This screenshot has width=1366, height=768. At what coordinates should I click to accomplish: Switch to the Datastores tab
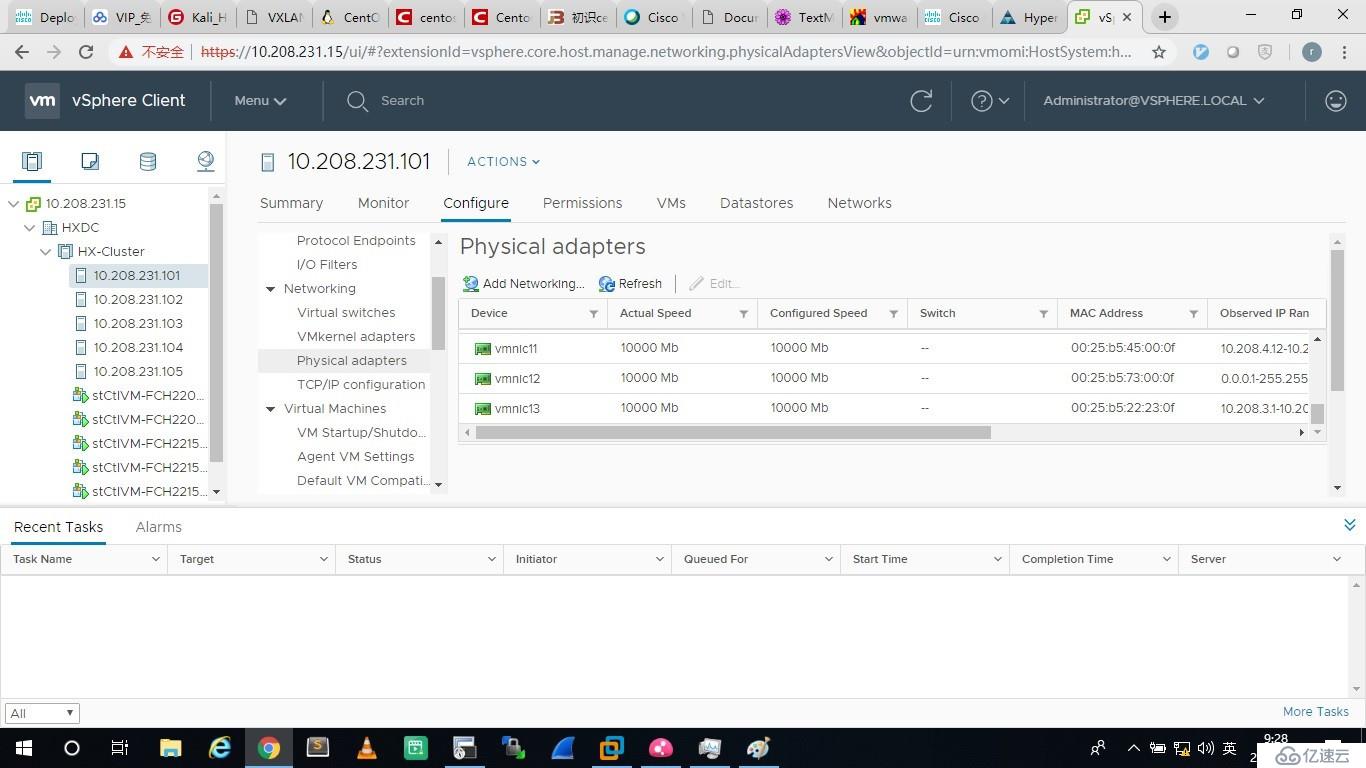(756, 203)
